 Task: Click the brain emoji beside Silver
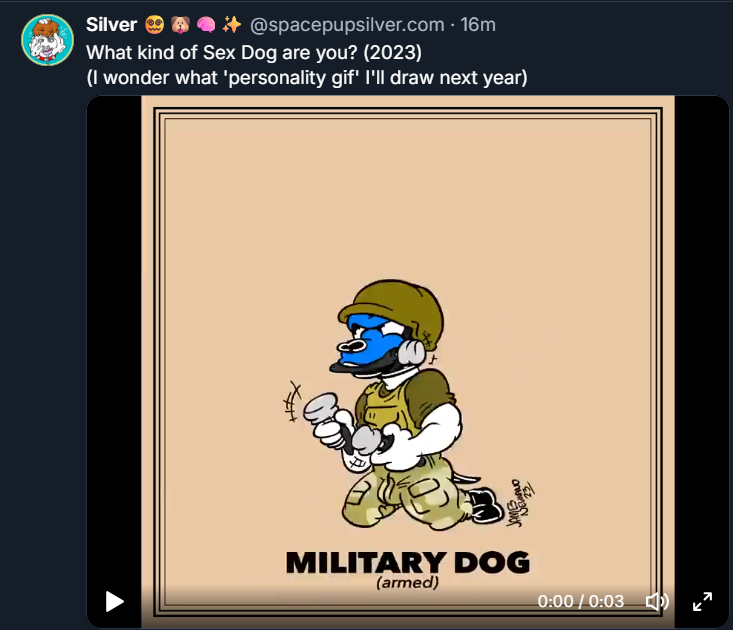207,25
